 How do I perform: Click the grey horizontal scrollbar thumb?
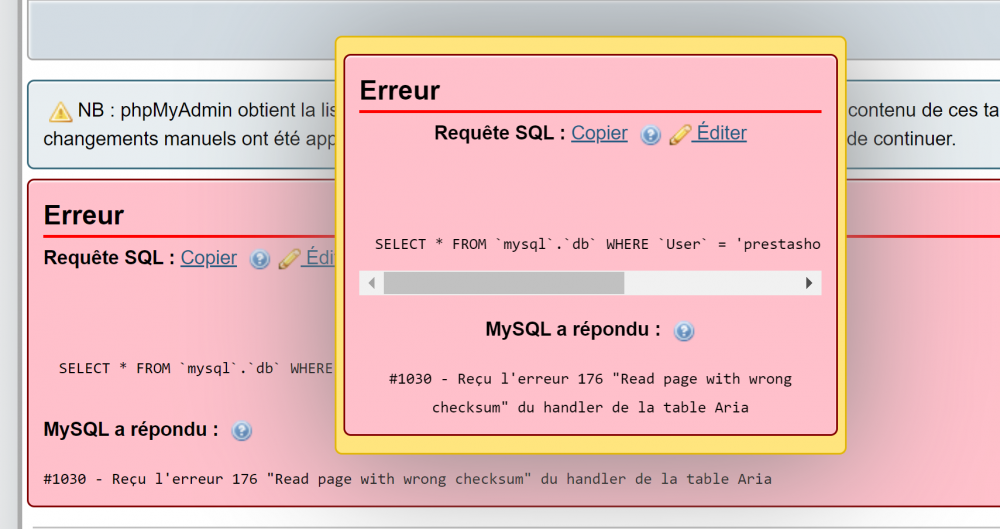504,283
